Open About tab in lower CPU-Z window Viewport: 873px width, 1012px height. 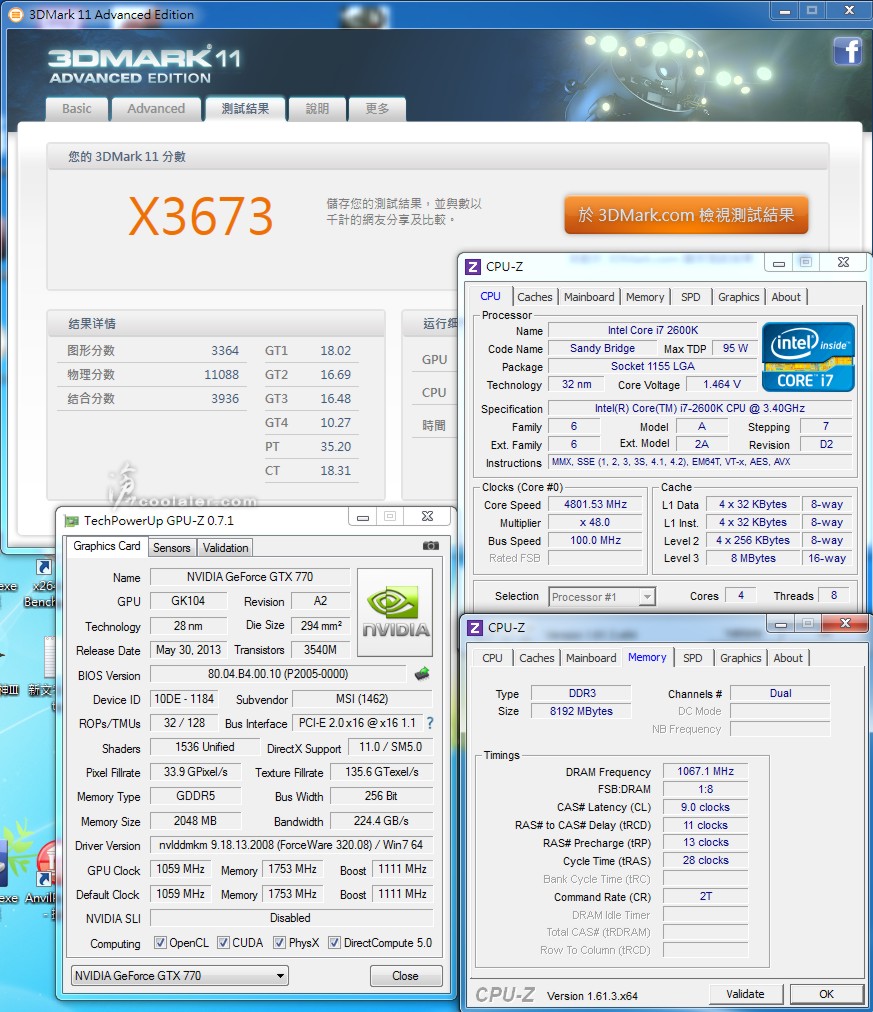point(788,658)
